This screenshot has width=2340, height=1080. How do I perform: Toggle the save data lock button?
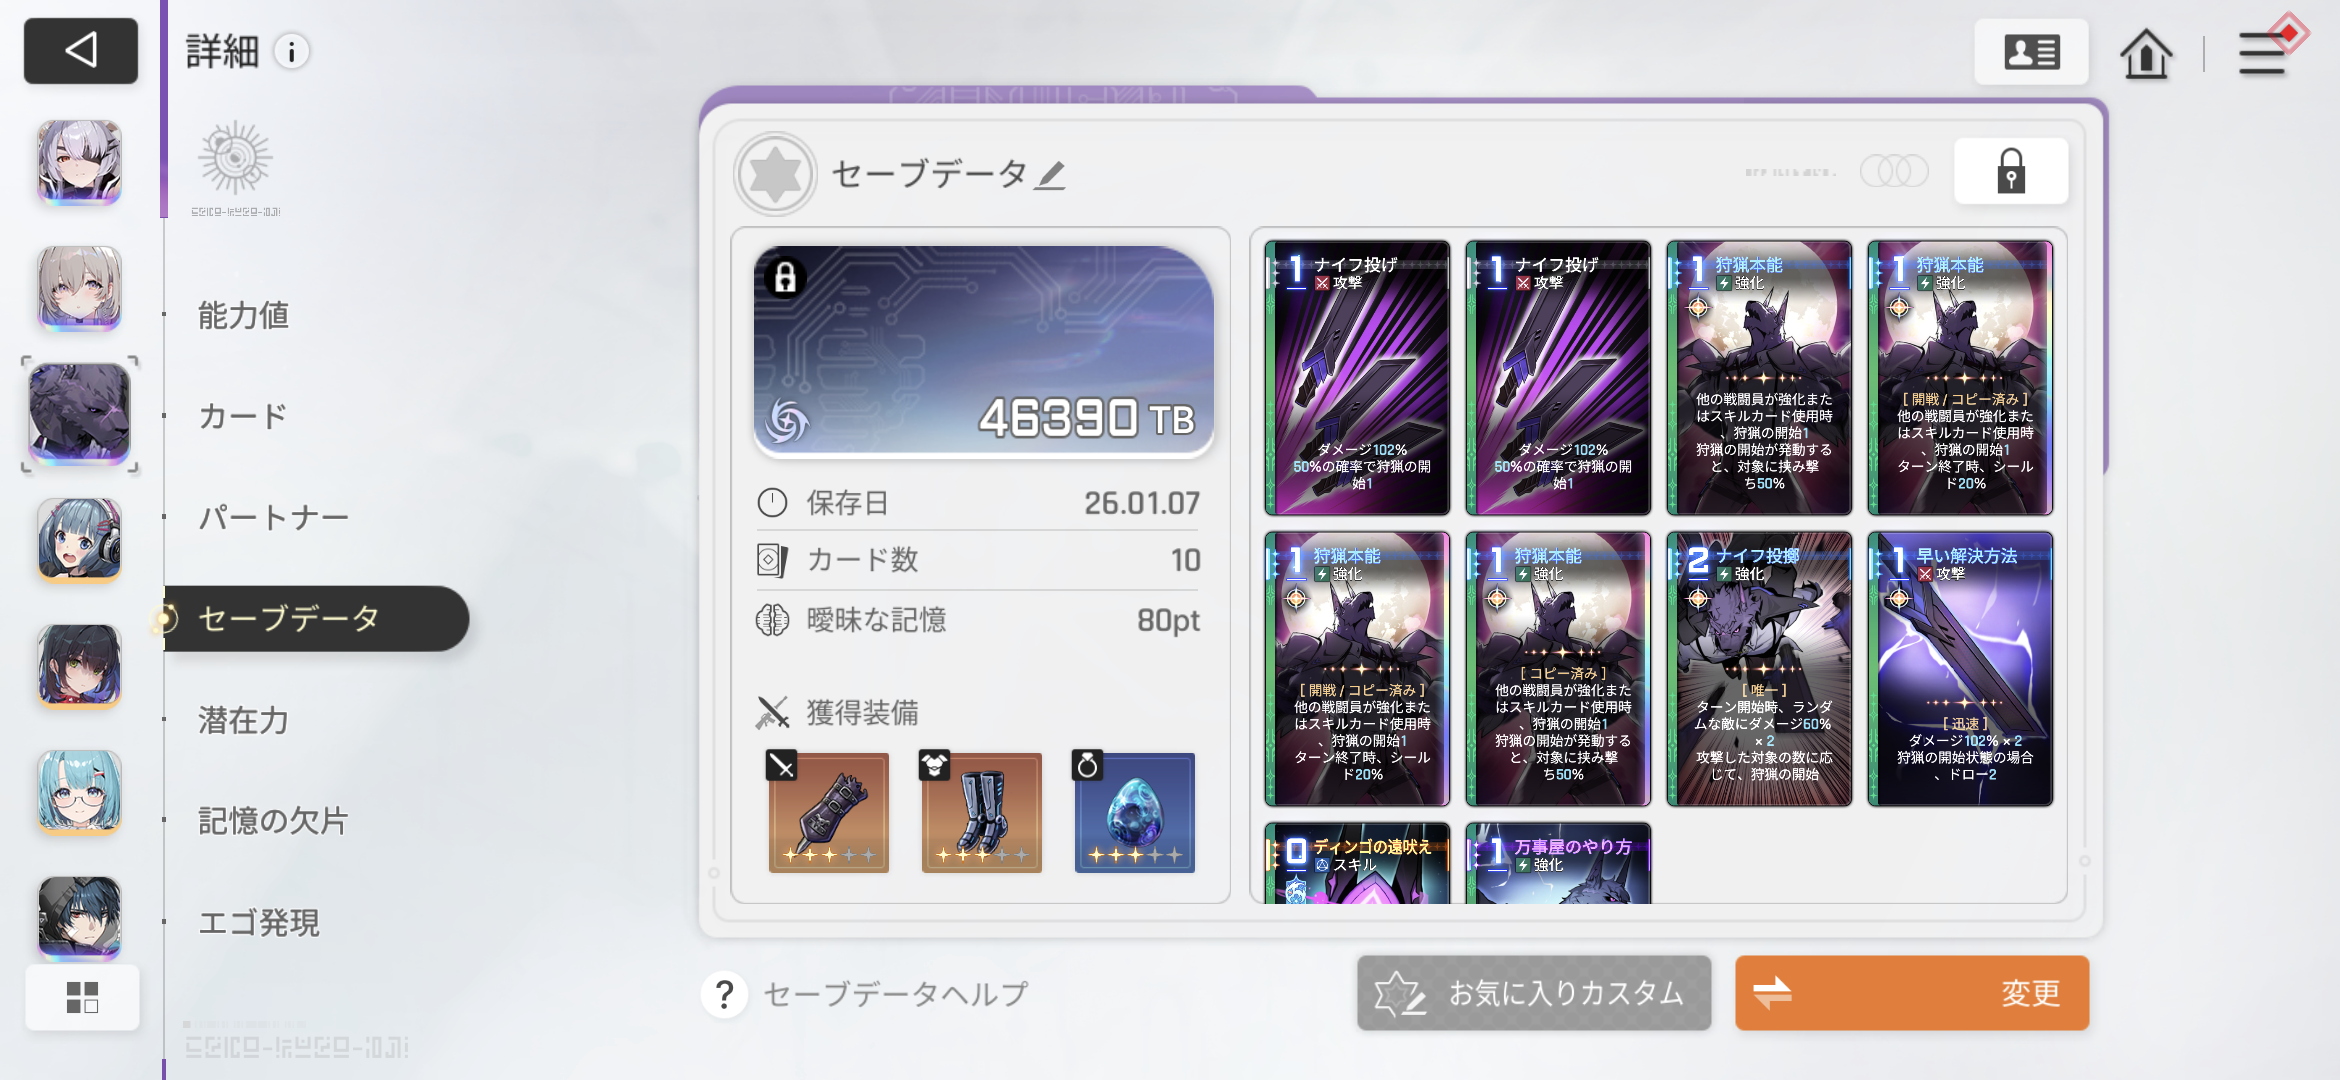pyautogui.click(x=2011, y=172)
